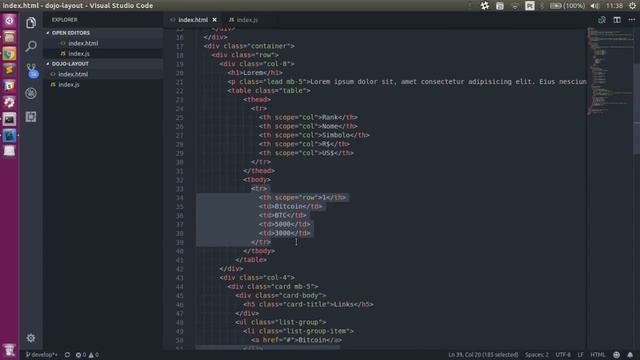
Task: Open the clock showing 11:38
Action: click(614, 6)
